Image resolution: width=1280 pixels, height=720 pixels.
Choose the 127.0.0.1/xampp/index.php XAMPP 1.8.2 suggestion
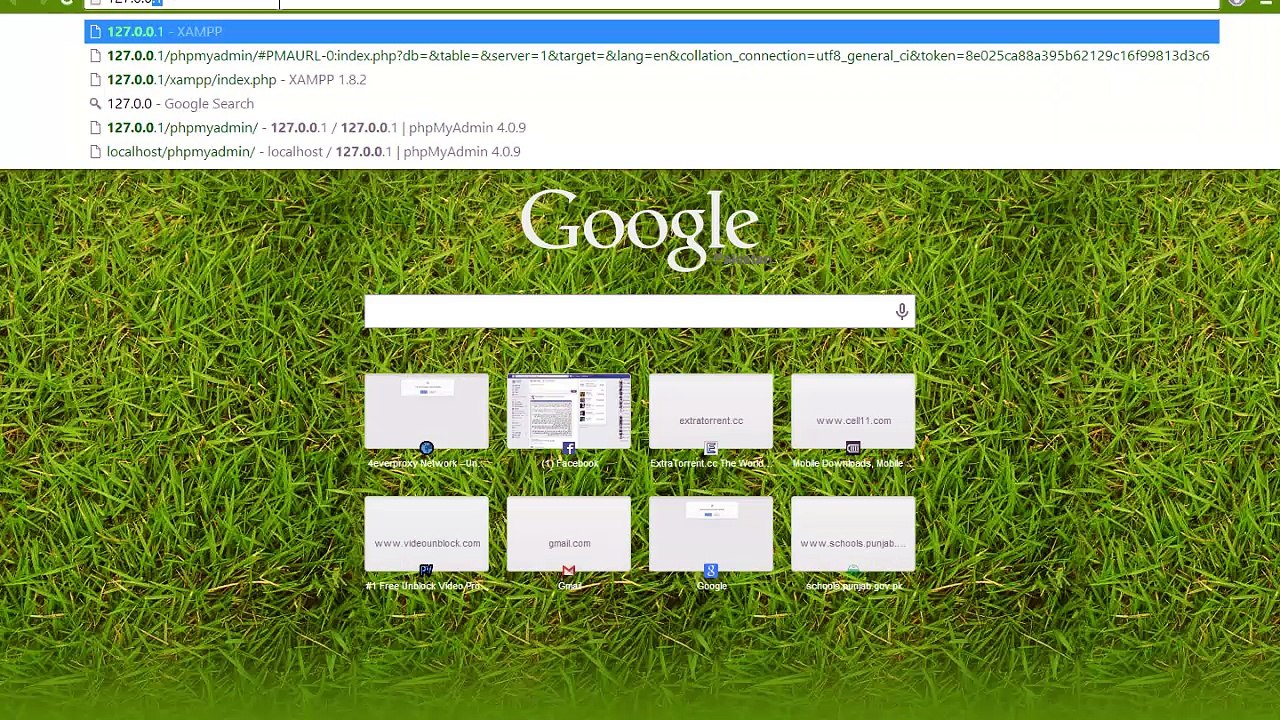pos(651,80)
